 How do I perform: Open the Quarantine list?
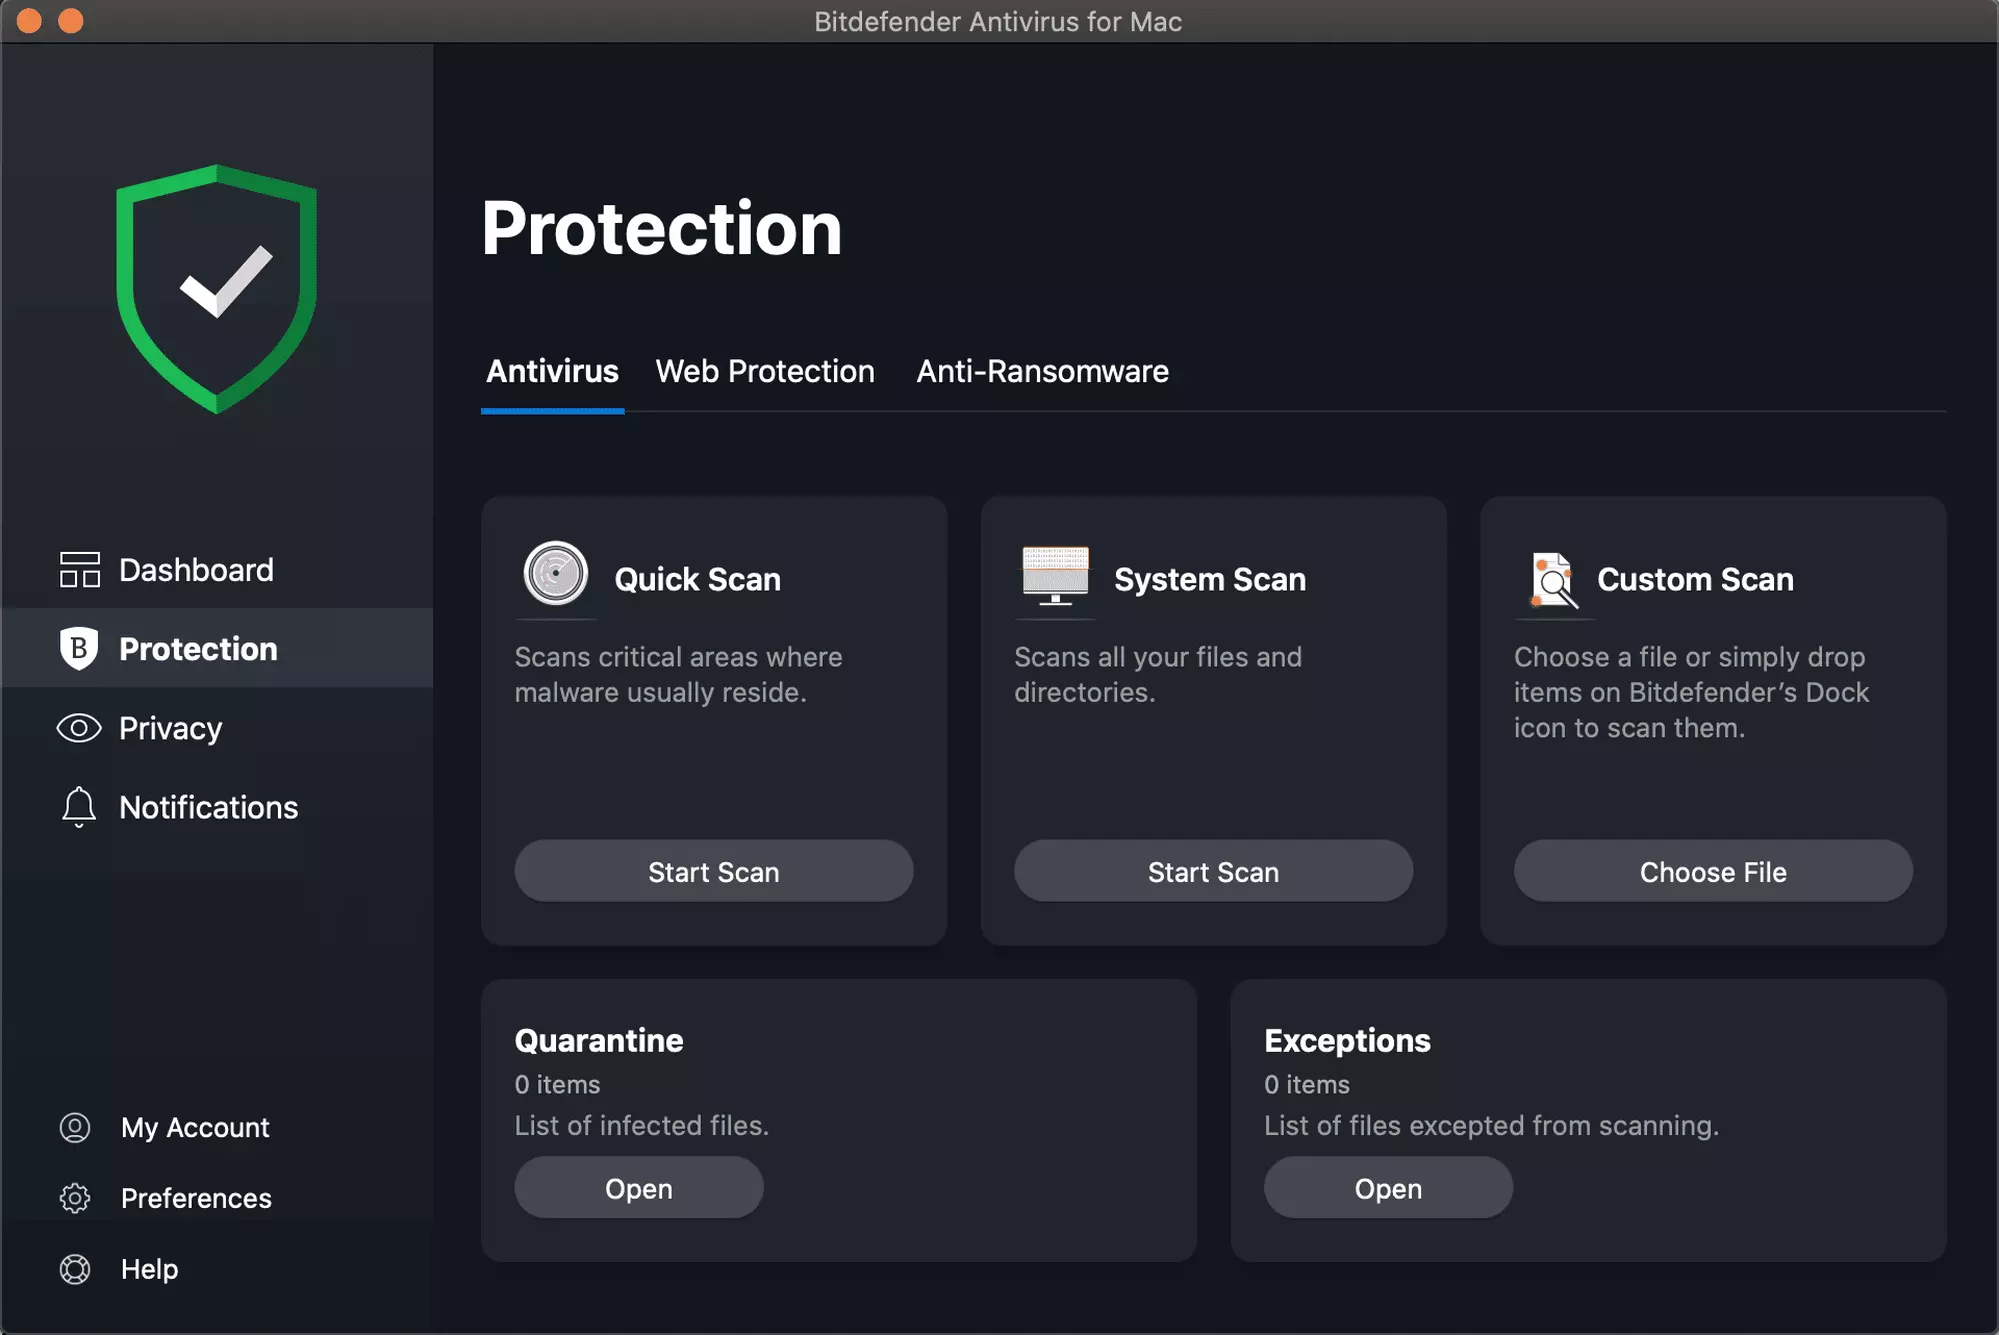coord(639,1186)
